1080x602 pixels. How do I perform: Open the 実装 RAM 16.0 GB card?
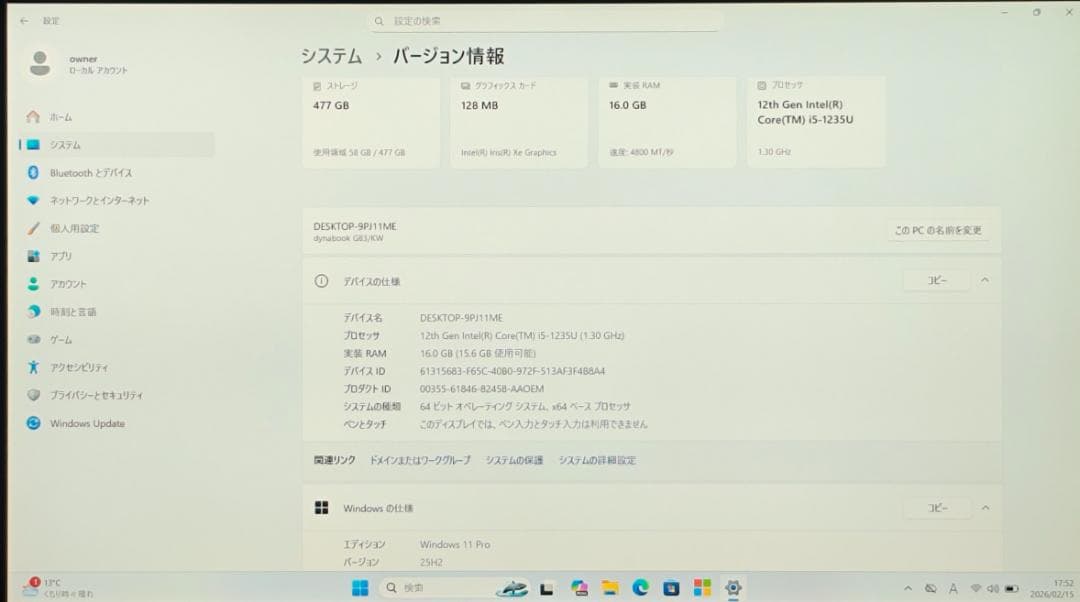click(x=667, y=121)
